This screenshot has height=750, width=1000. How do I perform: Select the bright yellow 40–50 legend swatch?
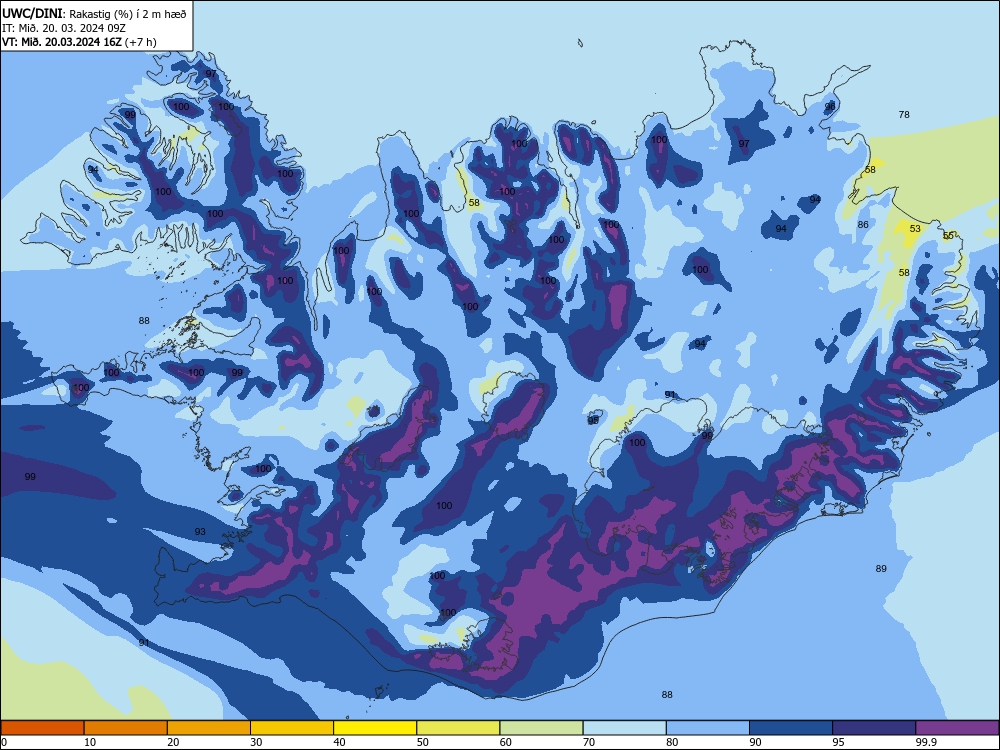point(375,728)
